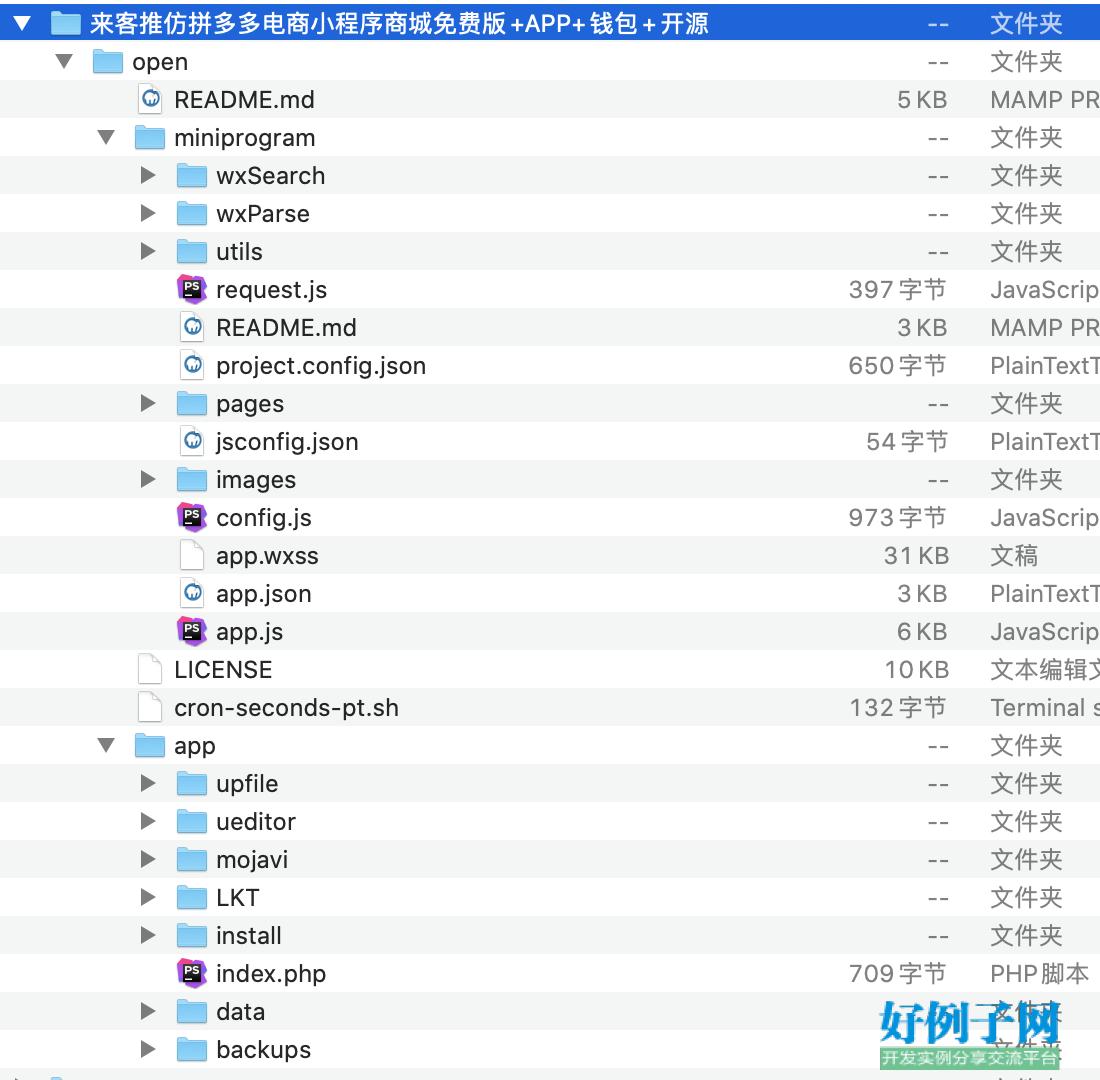The height and width of the screenshot is (1080, 1100).
Task: Expand the backups folder triangle
Action: point(147,1049)
